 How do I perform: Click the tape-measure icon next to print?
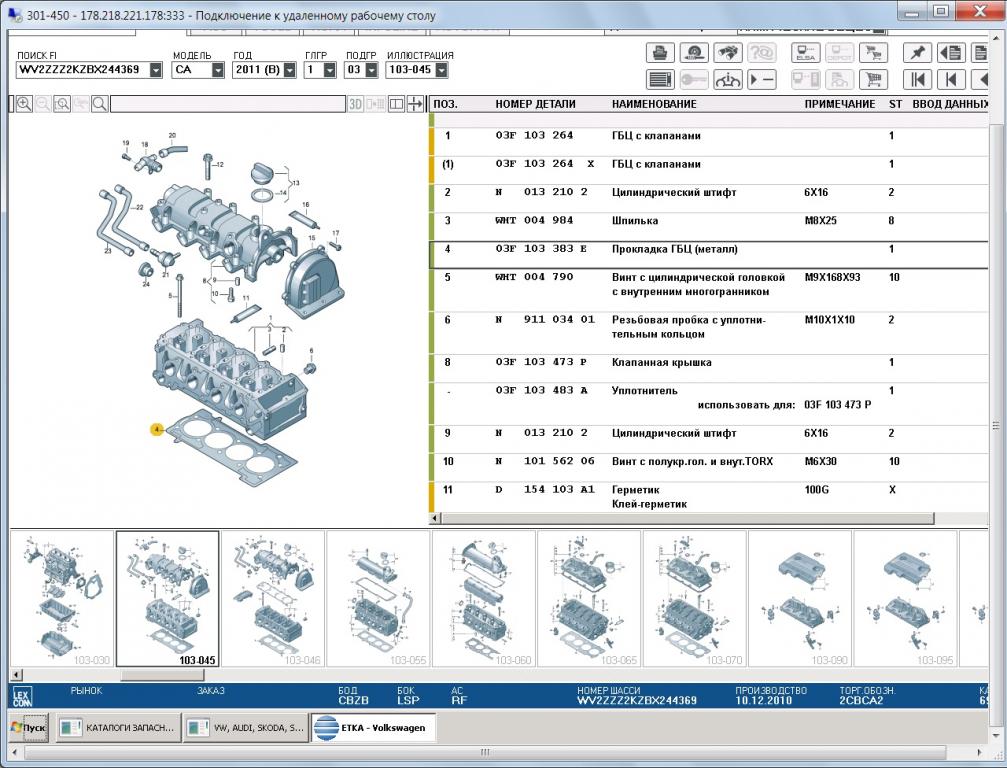tap(694, 53)
